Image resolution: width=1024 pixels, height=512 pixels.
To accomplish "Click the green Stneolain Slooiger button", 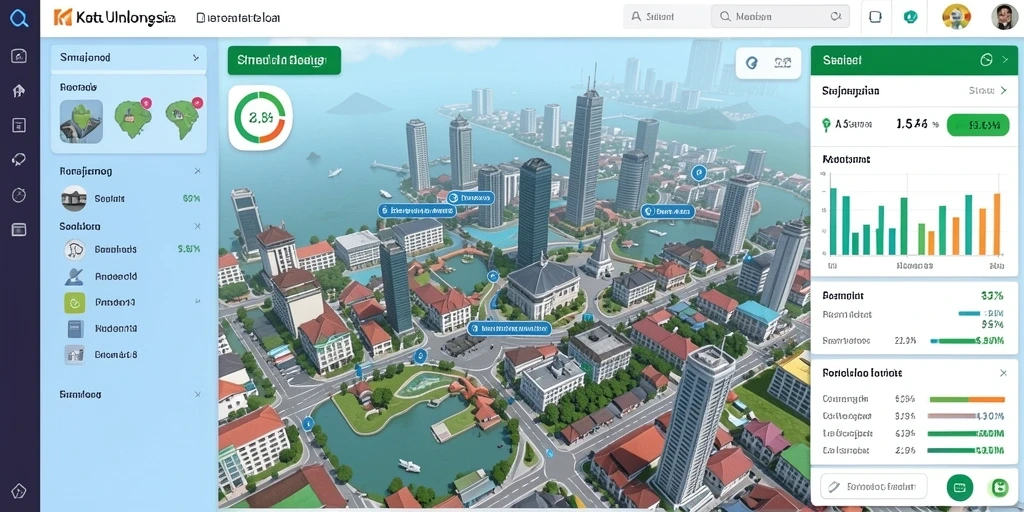I will (x=284, y=60).
